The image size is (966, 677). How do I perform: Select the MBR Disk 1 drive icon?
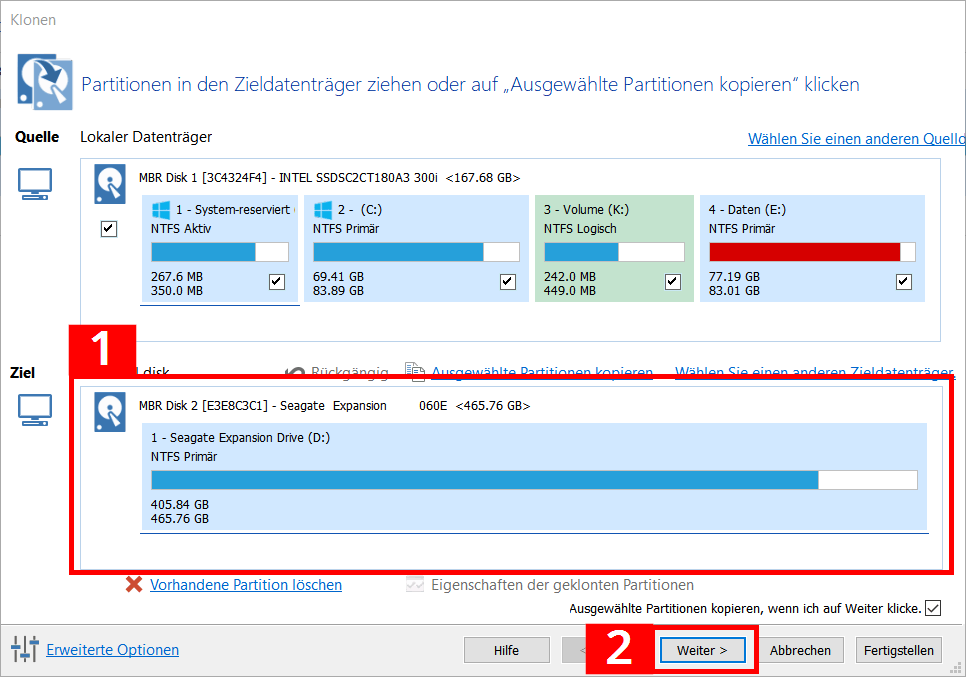[110, 182]
